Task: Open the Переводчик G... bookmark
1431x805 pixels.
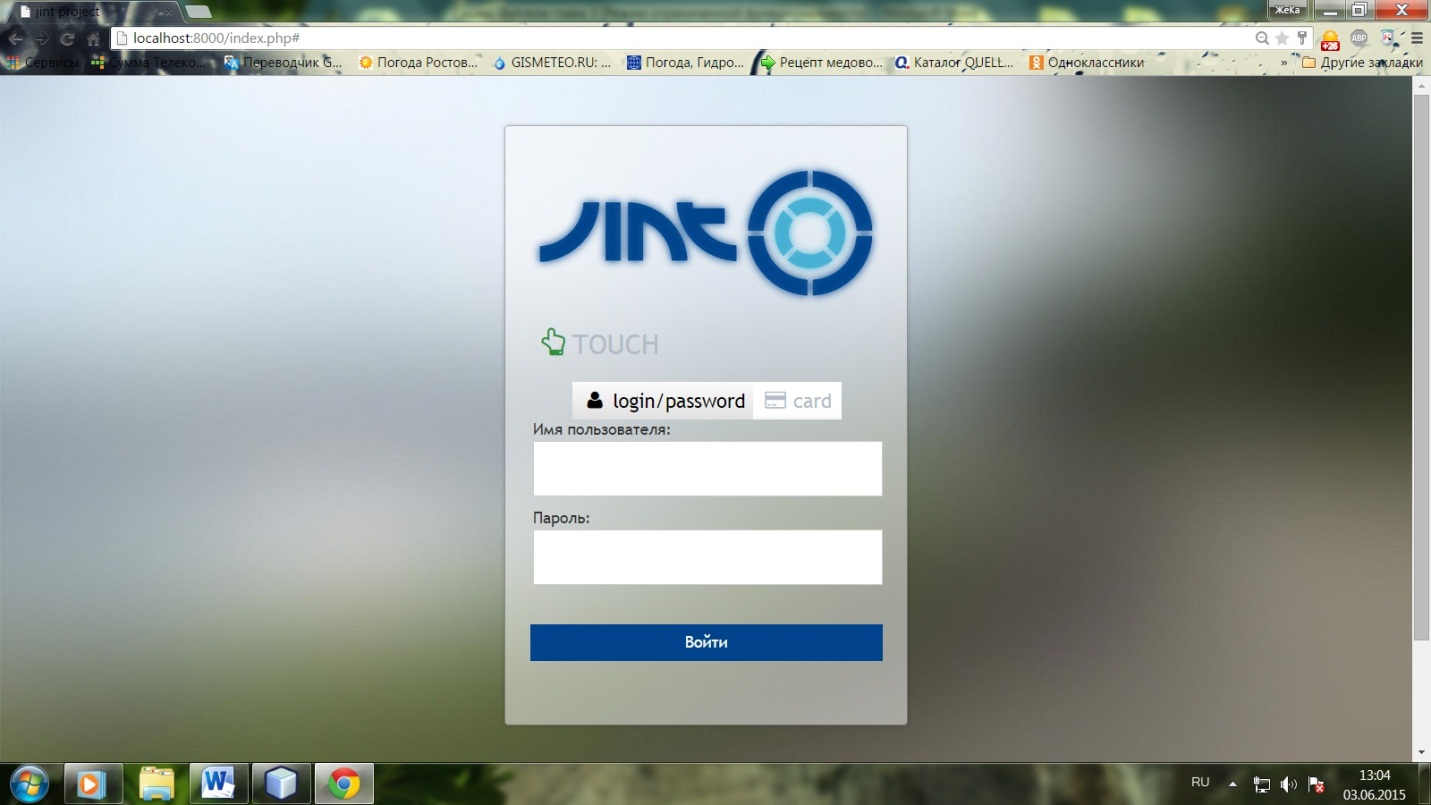Action: pyautogui.click(x=283, y=62)
